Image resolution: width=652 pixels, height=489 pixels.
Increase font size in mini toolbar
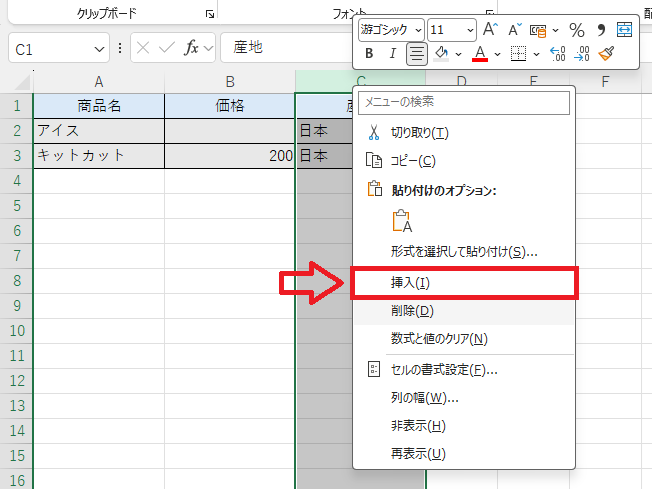pos(490,30)
